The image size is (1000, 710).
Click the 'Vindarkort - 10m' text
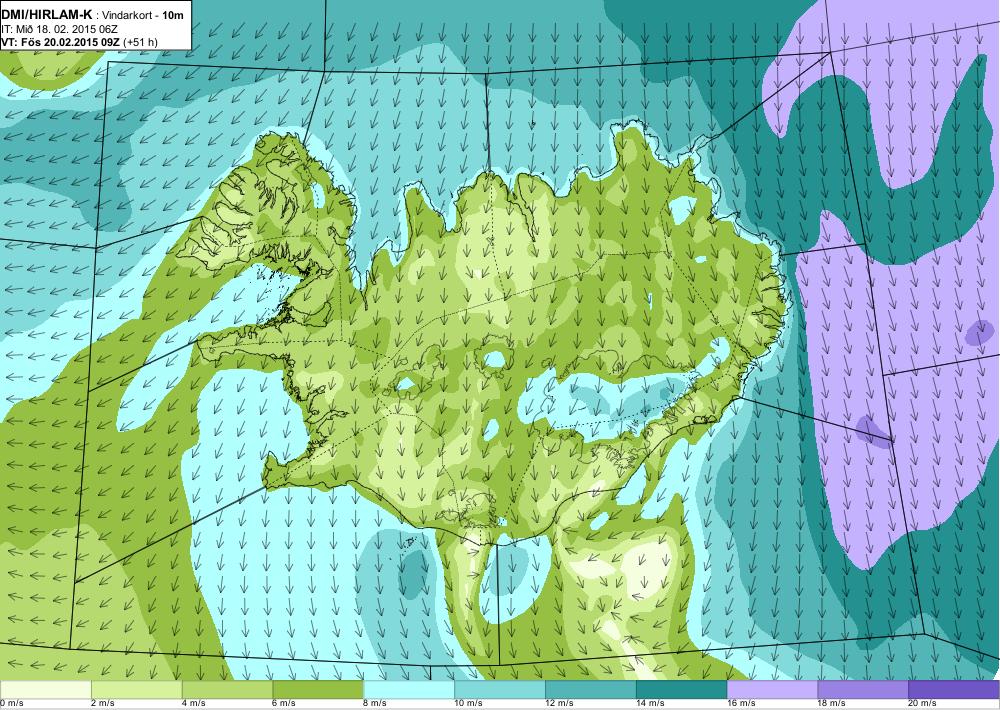pos(144,14)
